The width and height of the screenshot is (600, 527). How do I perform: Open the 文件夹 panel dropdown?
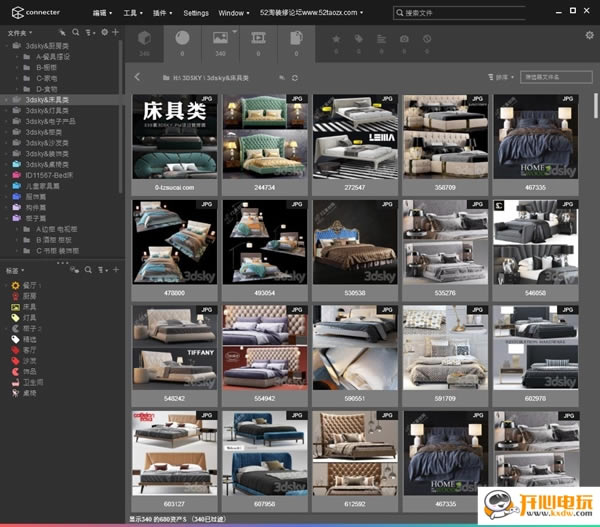(x=18, y=32)
